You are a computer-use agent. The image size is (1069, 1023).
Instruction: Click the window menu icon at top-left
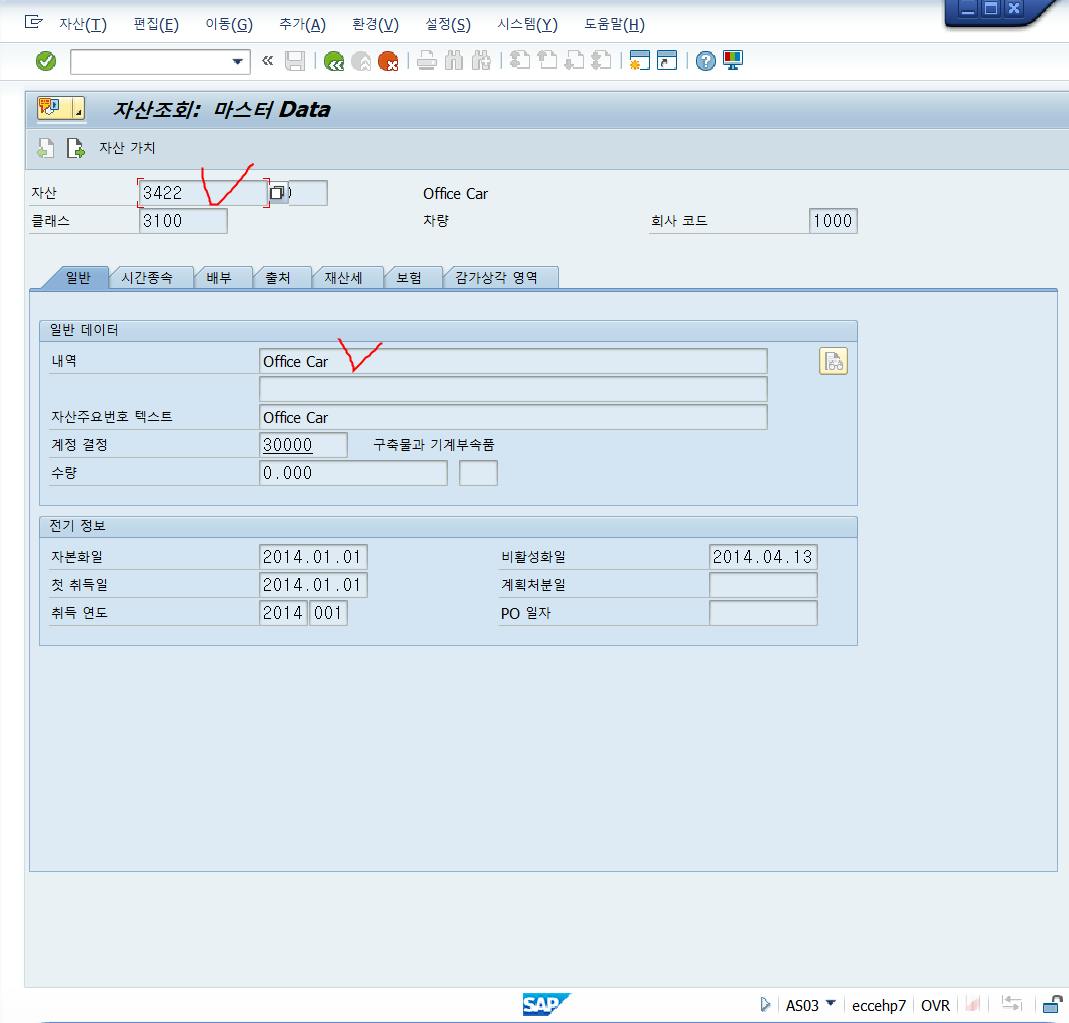(33, 22)
